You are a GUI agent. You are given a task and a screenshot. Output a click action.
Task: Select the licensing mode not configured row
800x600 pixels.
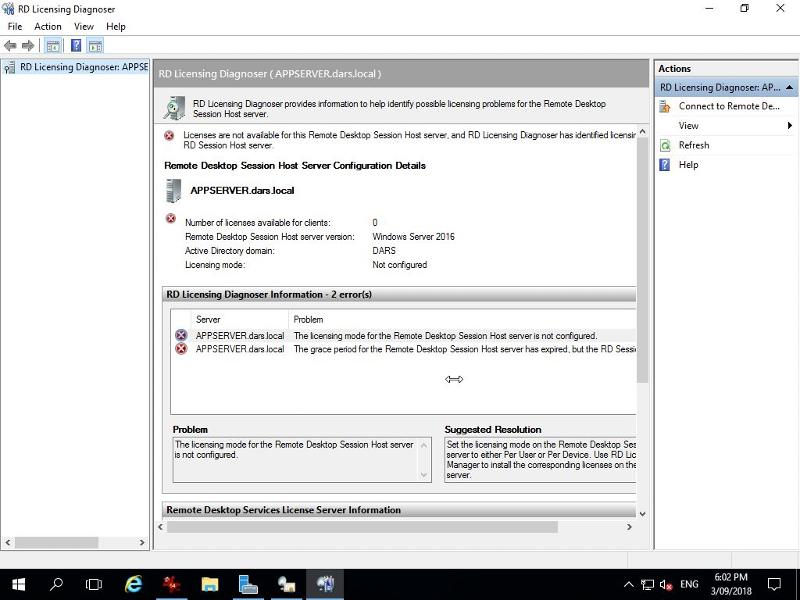click(404, 336)
